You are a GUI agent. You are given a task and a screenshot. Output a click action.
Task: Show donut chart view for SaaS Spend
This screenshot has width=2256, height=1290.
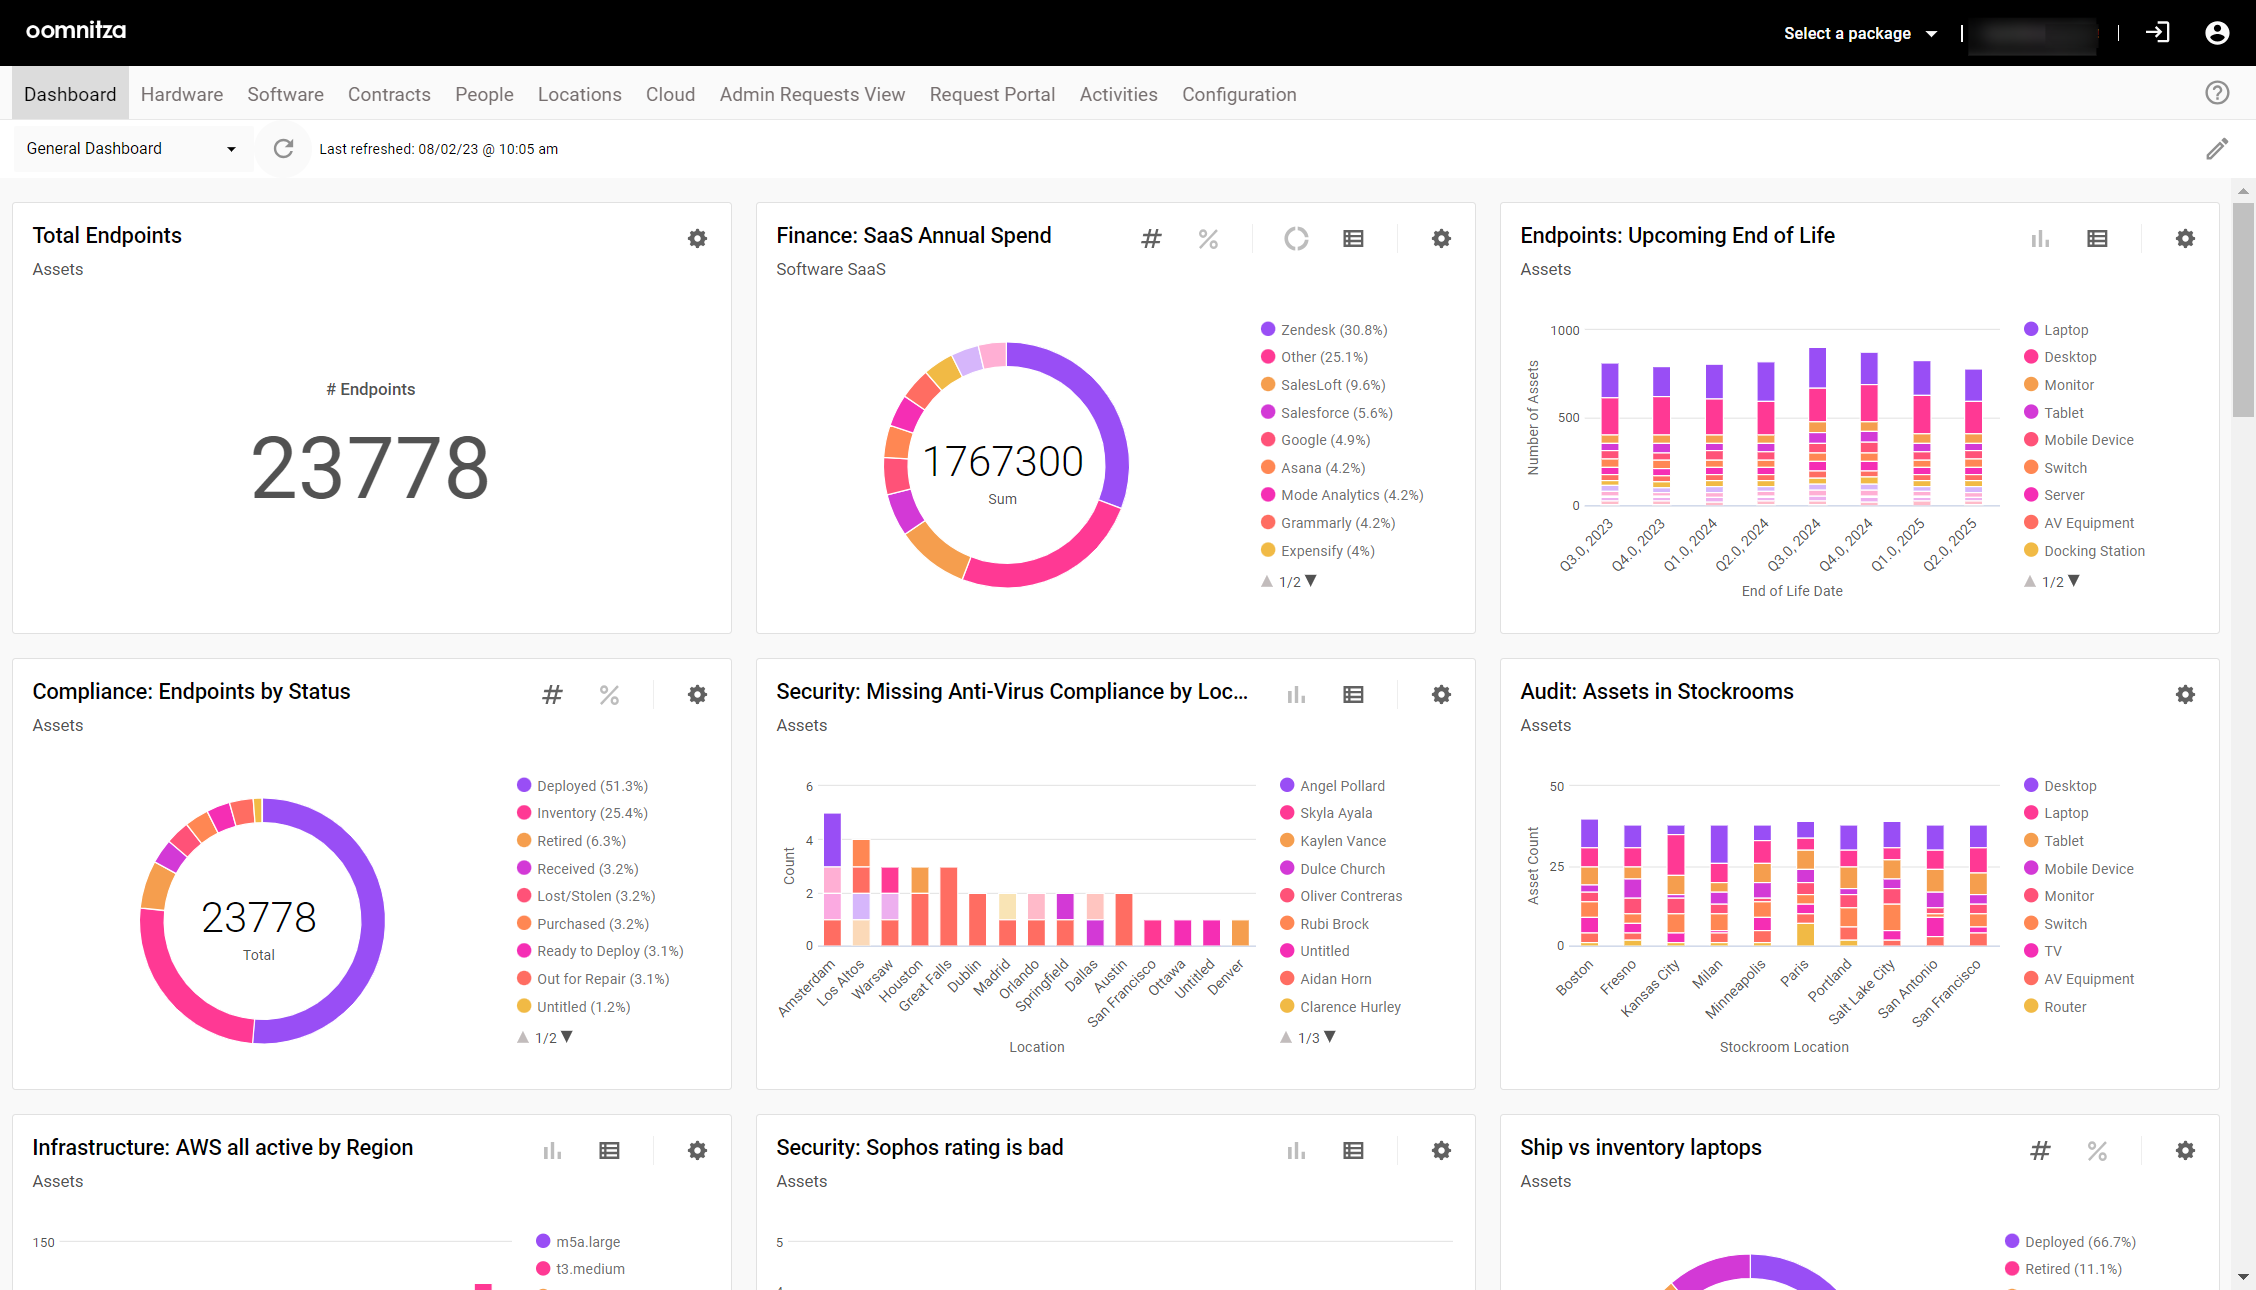[1296, 239]
